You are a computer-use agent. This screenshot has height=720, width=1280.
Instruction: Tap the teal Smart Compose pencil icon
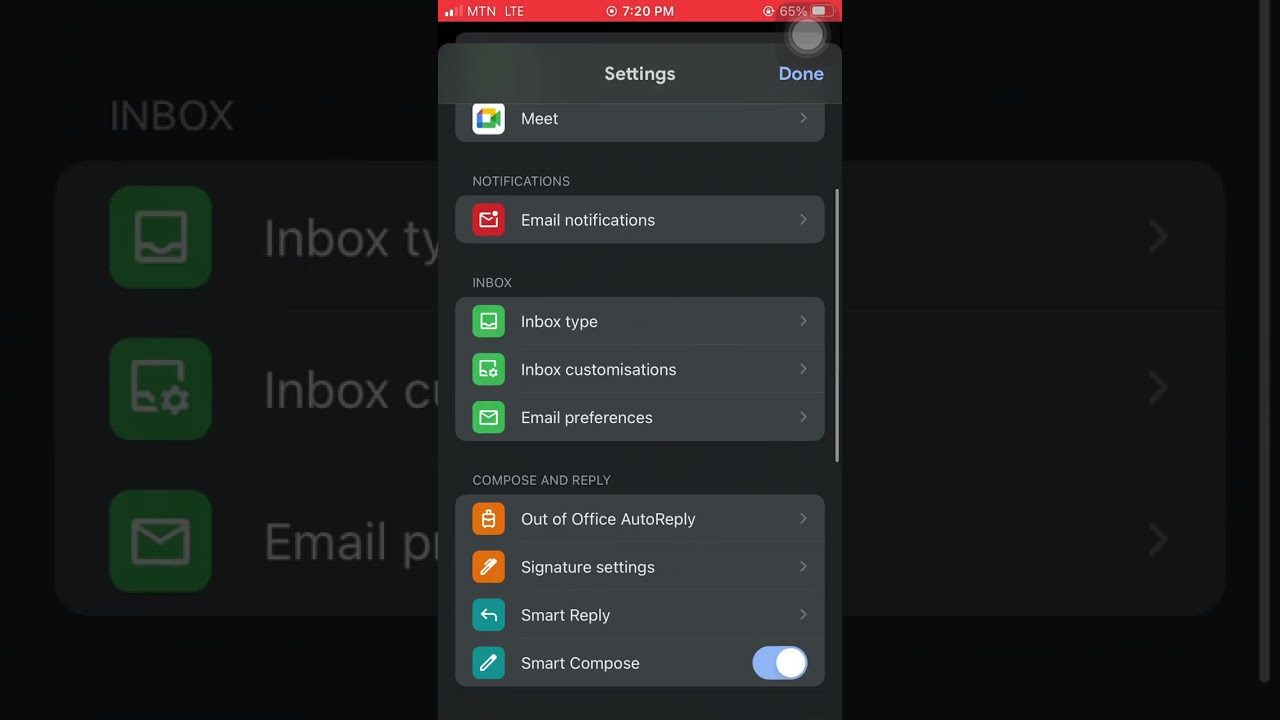click(488, 663)
